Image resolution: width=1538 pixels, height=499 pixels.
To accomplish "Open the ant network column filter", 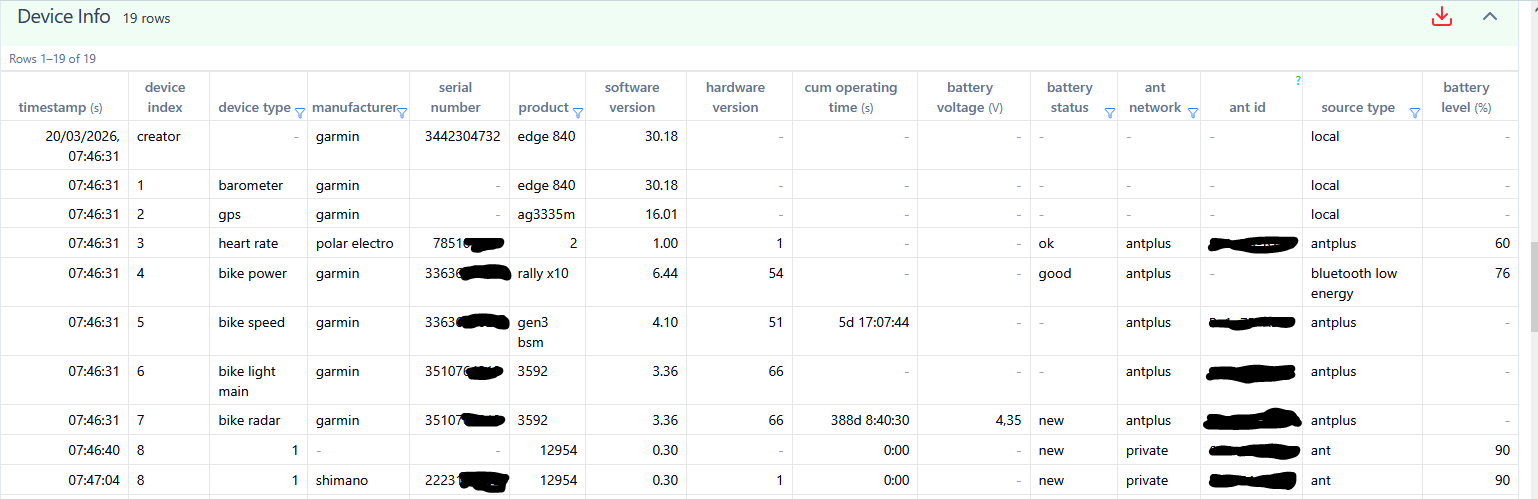I will click(x=1192, y=113).
